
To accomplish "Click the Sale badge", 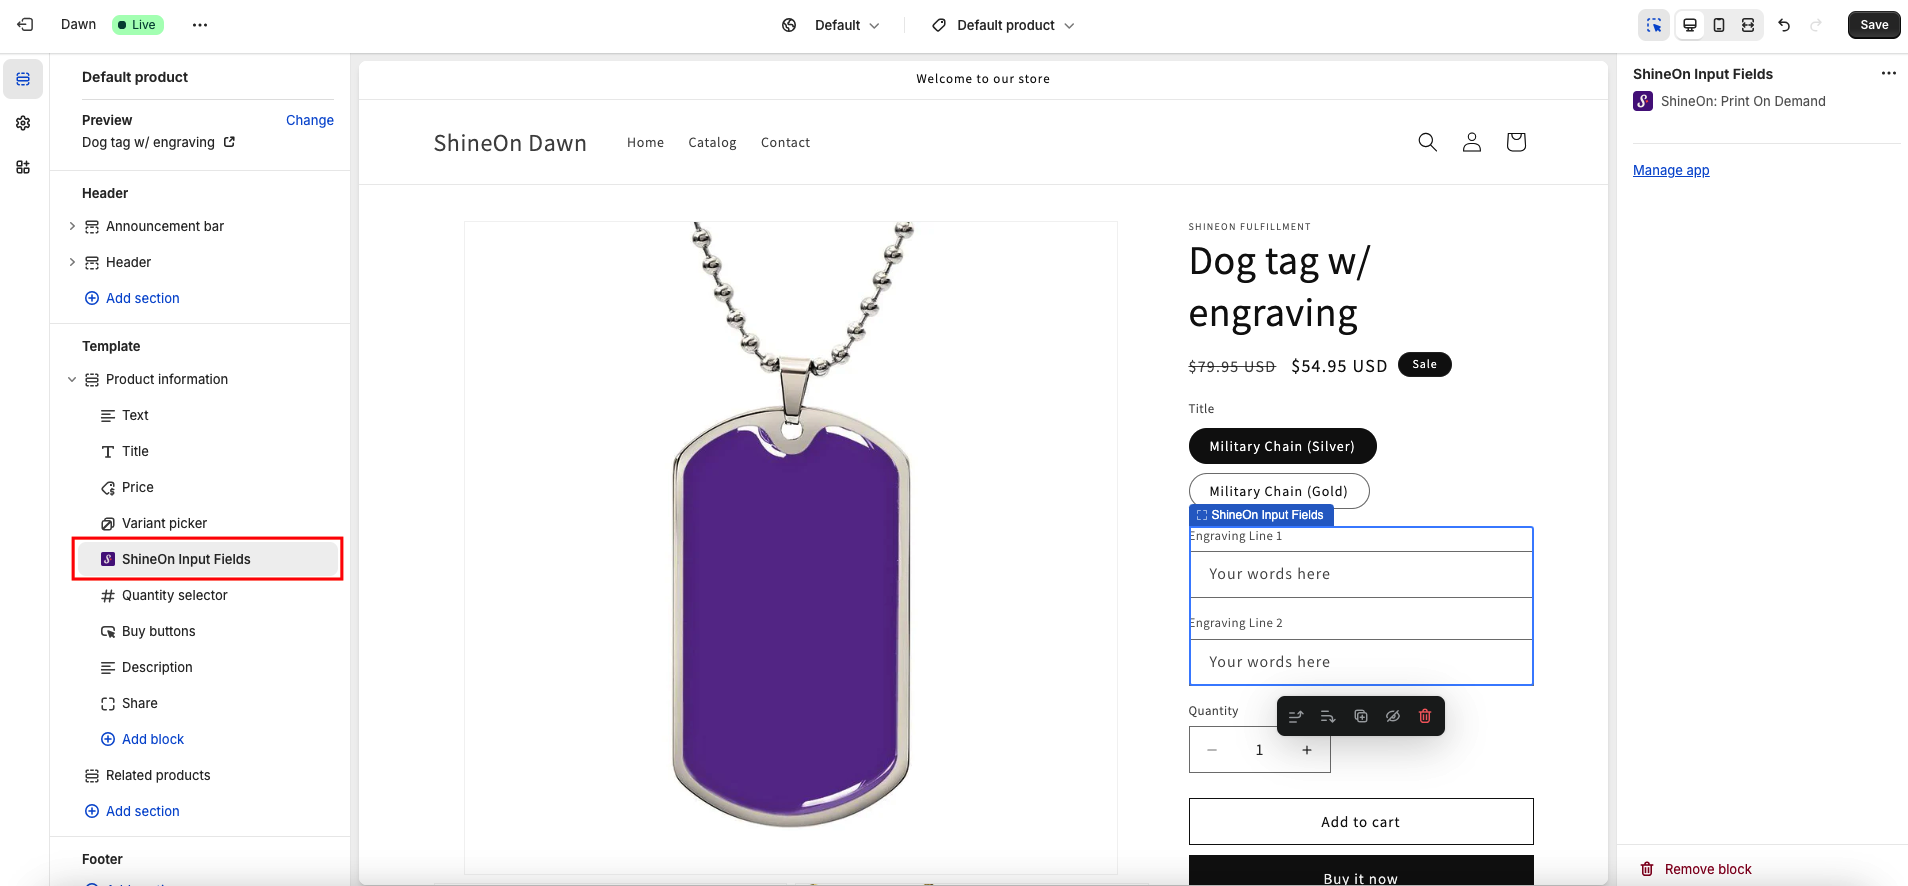I will (x=1425, y=365).
